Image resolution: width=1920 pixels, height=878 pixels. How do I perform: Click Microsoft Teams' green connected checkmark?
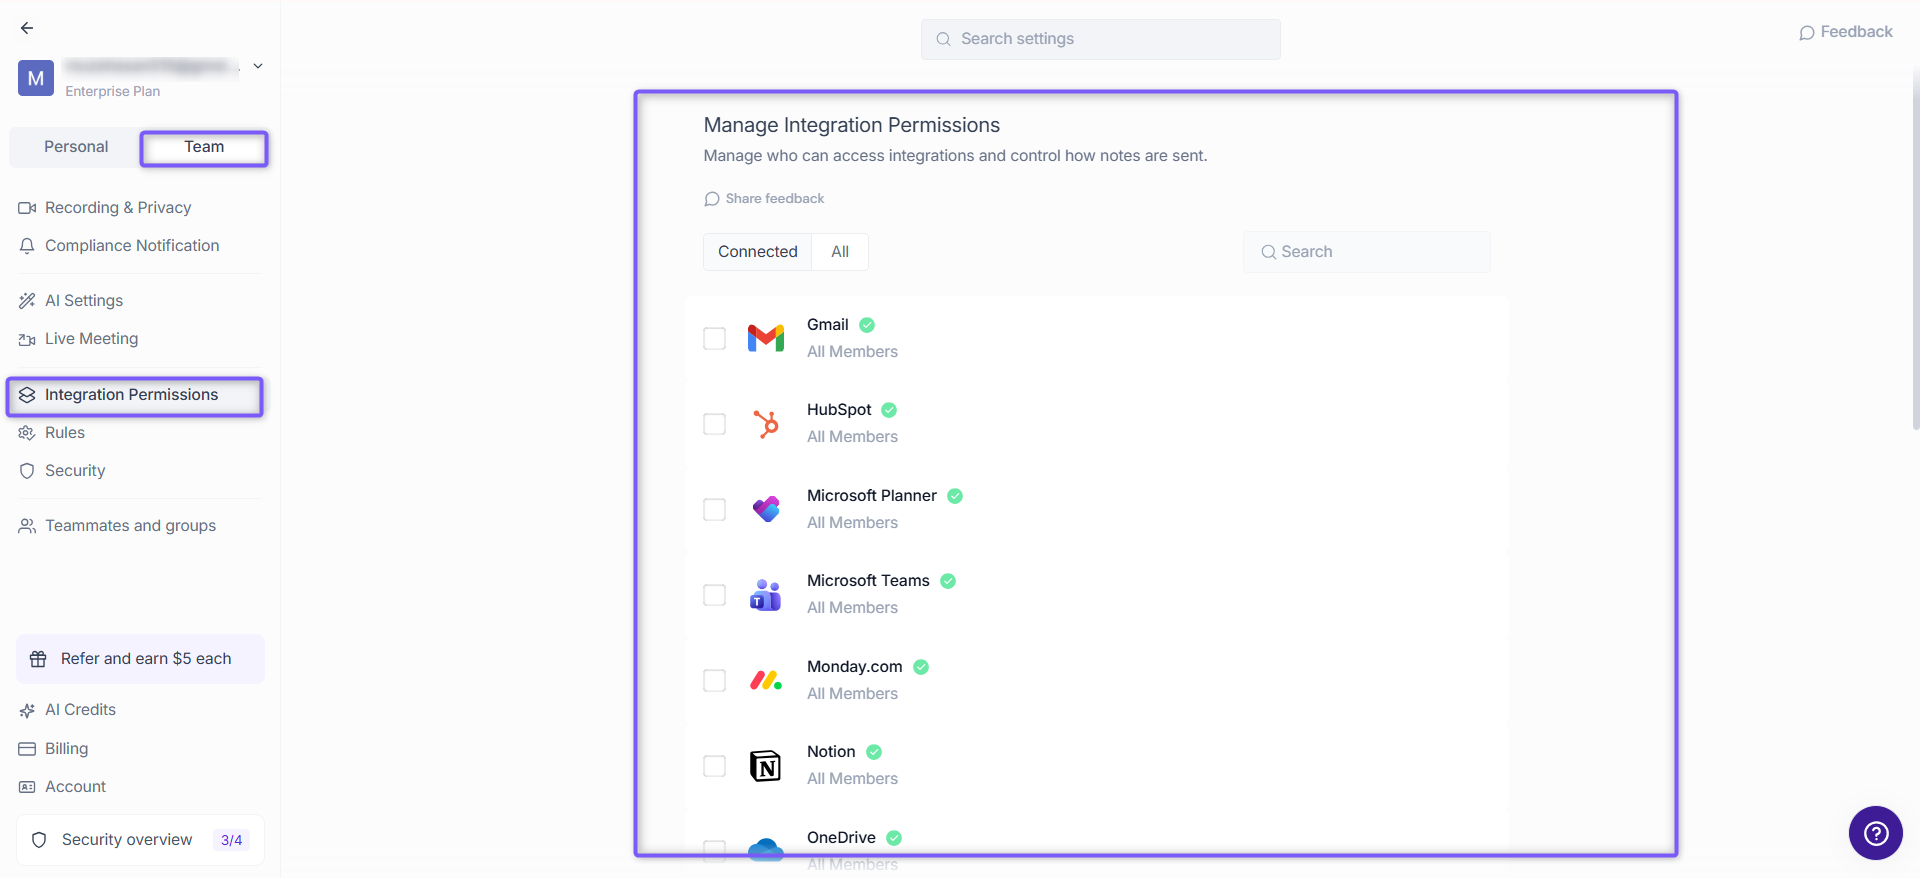click(948, 581)
